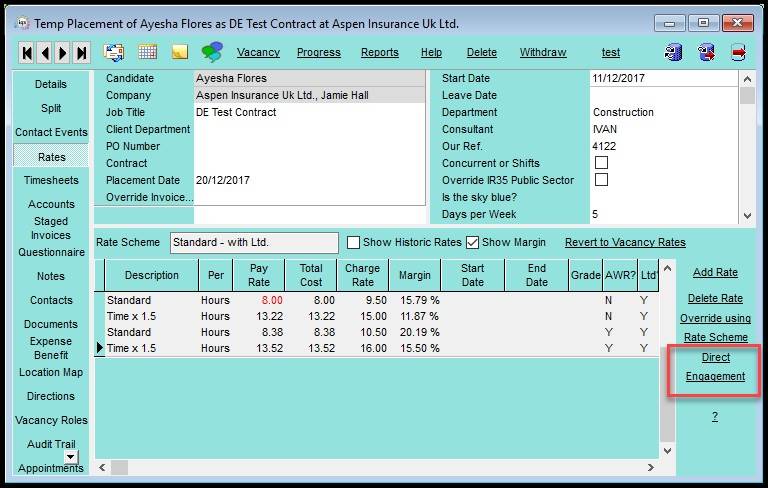Open Contact Events sidebar tab
Screen dimensions: 768x488
(51, 132)
